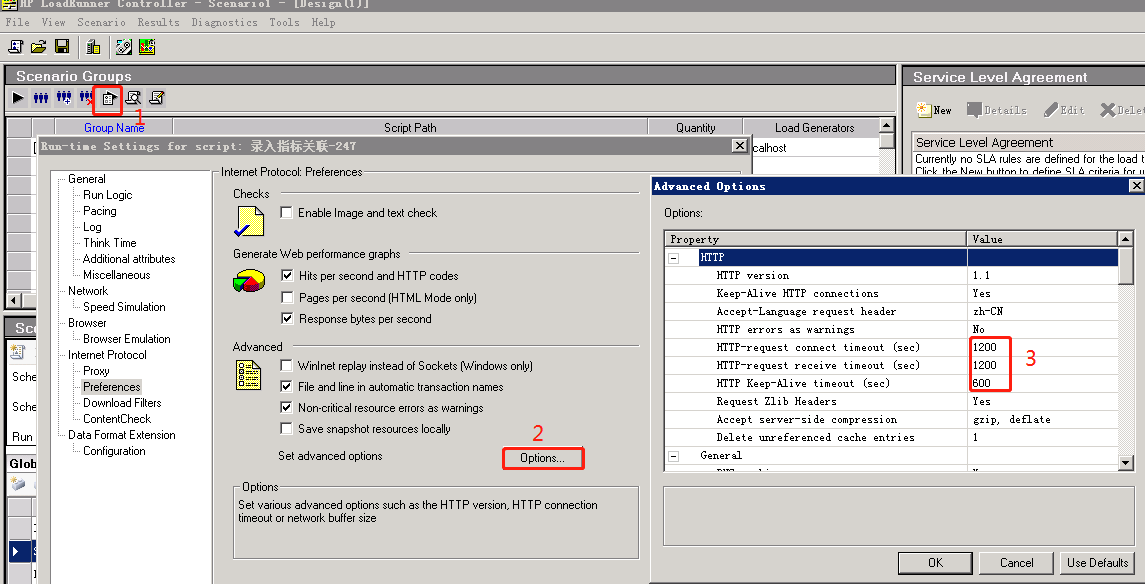This screenshot has height=584, width=1145.
Task: Open the Diagnostics menu
Action: [x=224, y=22]
